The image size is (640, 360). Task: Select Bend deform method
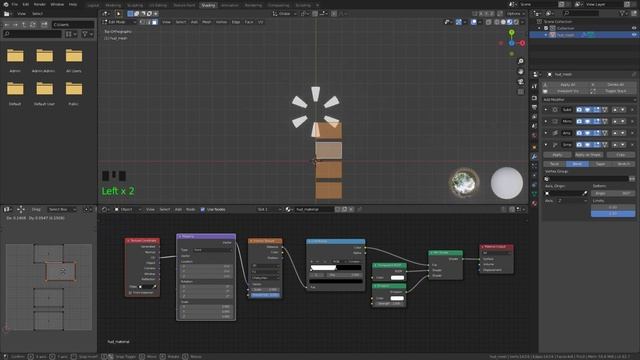click(577, 164)
